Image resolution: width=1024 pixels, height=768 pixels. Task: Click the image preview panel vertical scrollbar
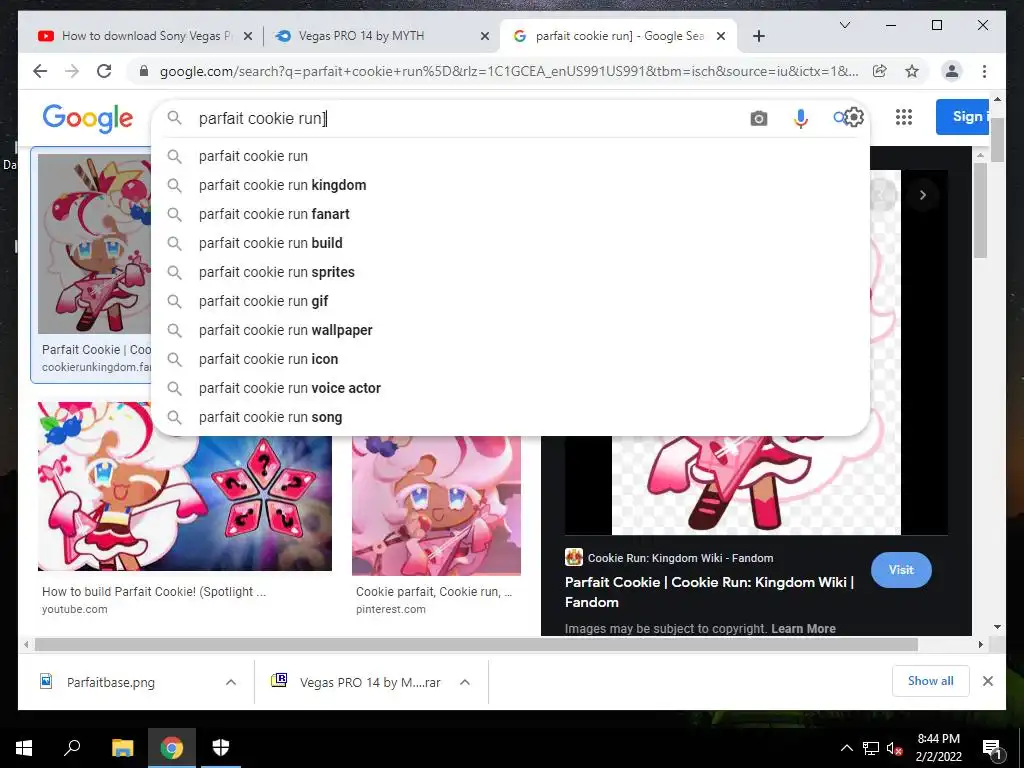click(x=979, y=210)
